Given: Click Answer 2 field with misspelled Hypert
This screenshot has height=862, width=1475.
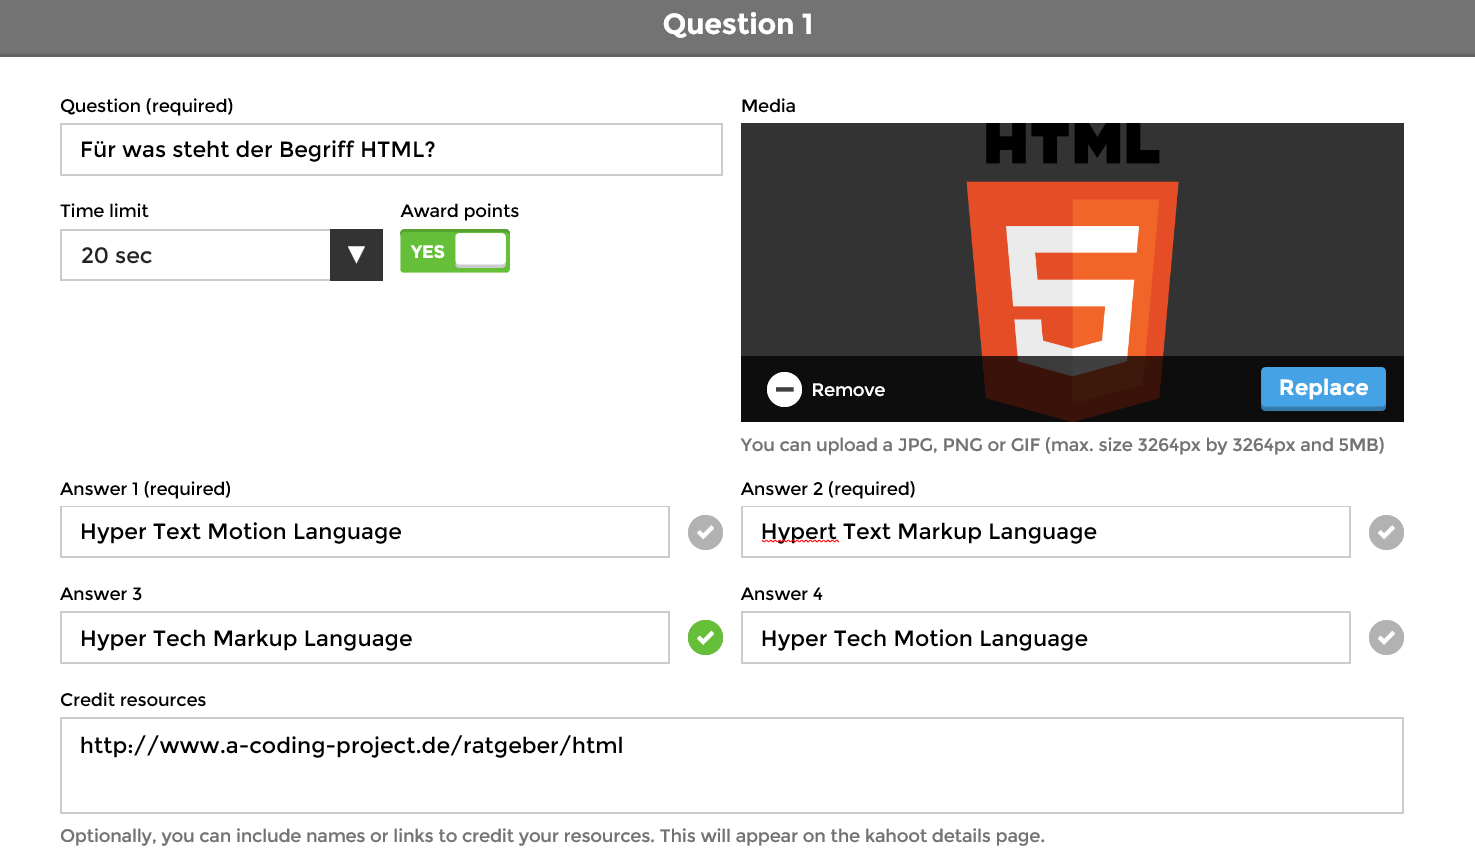Looking at the screenshot, I should (1045, 532).
